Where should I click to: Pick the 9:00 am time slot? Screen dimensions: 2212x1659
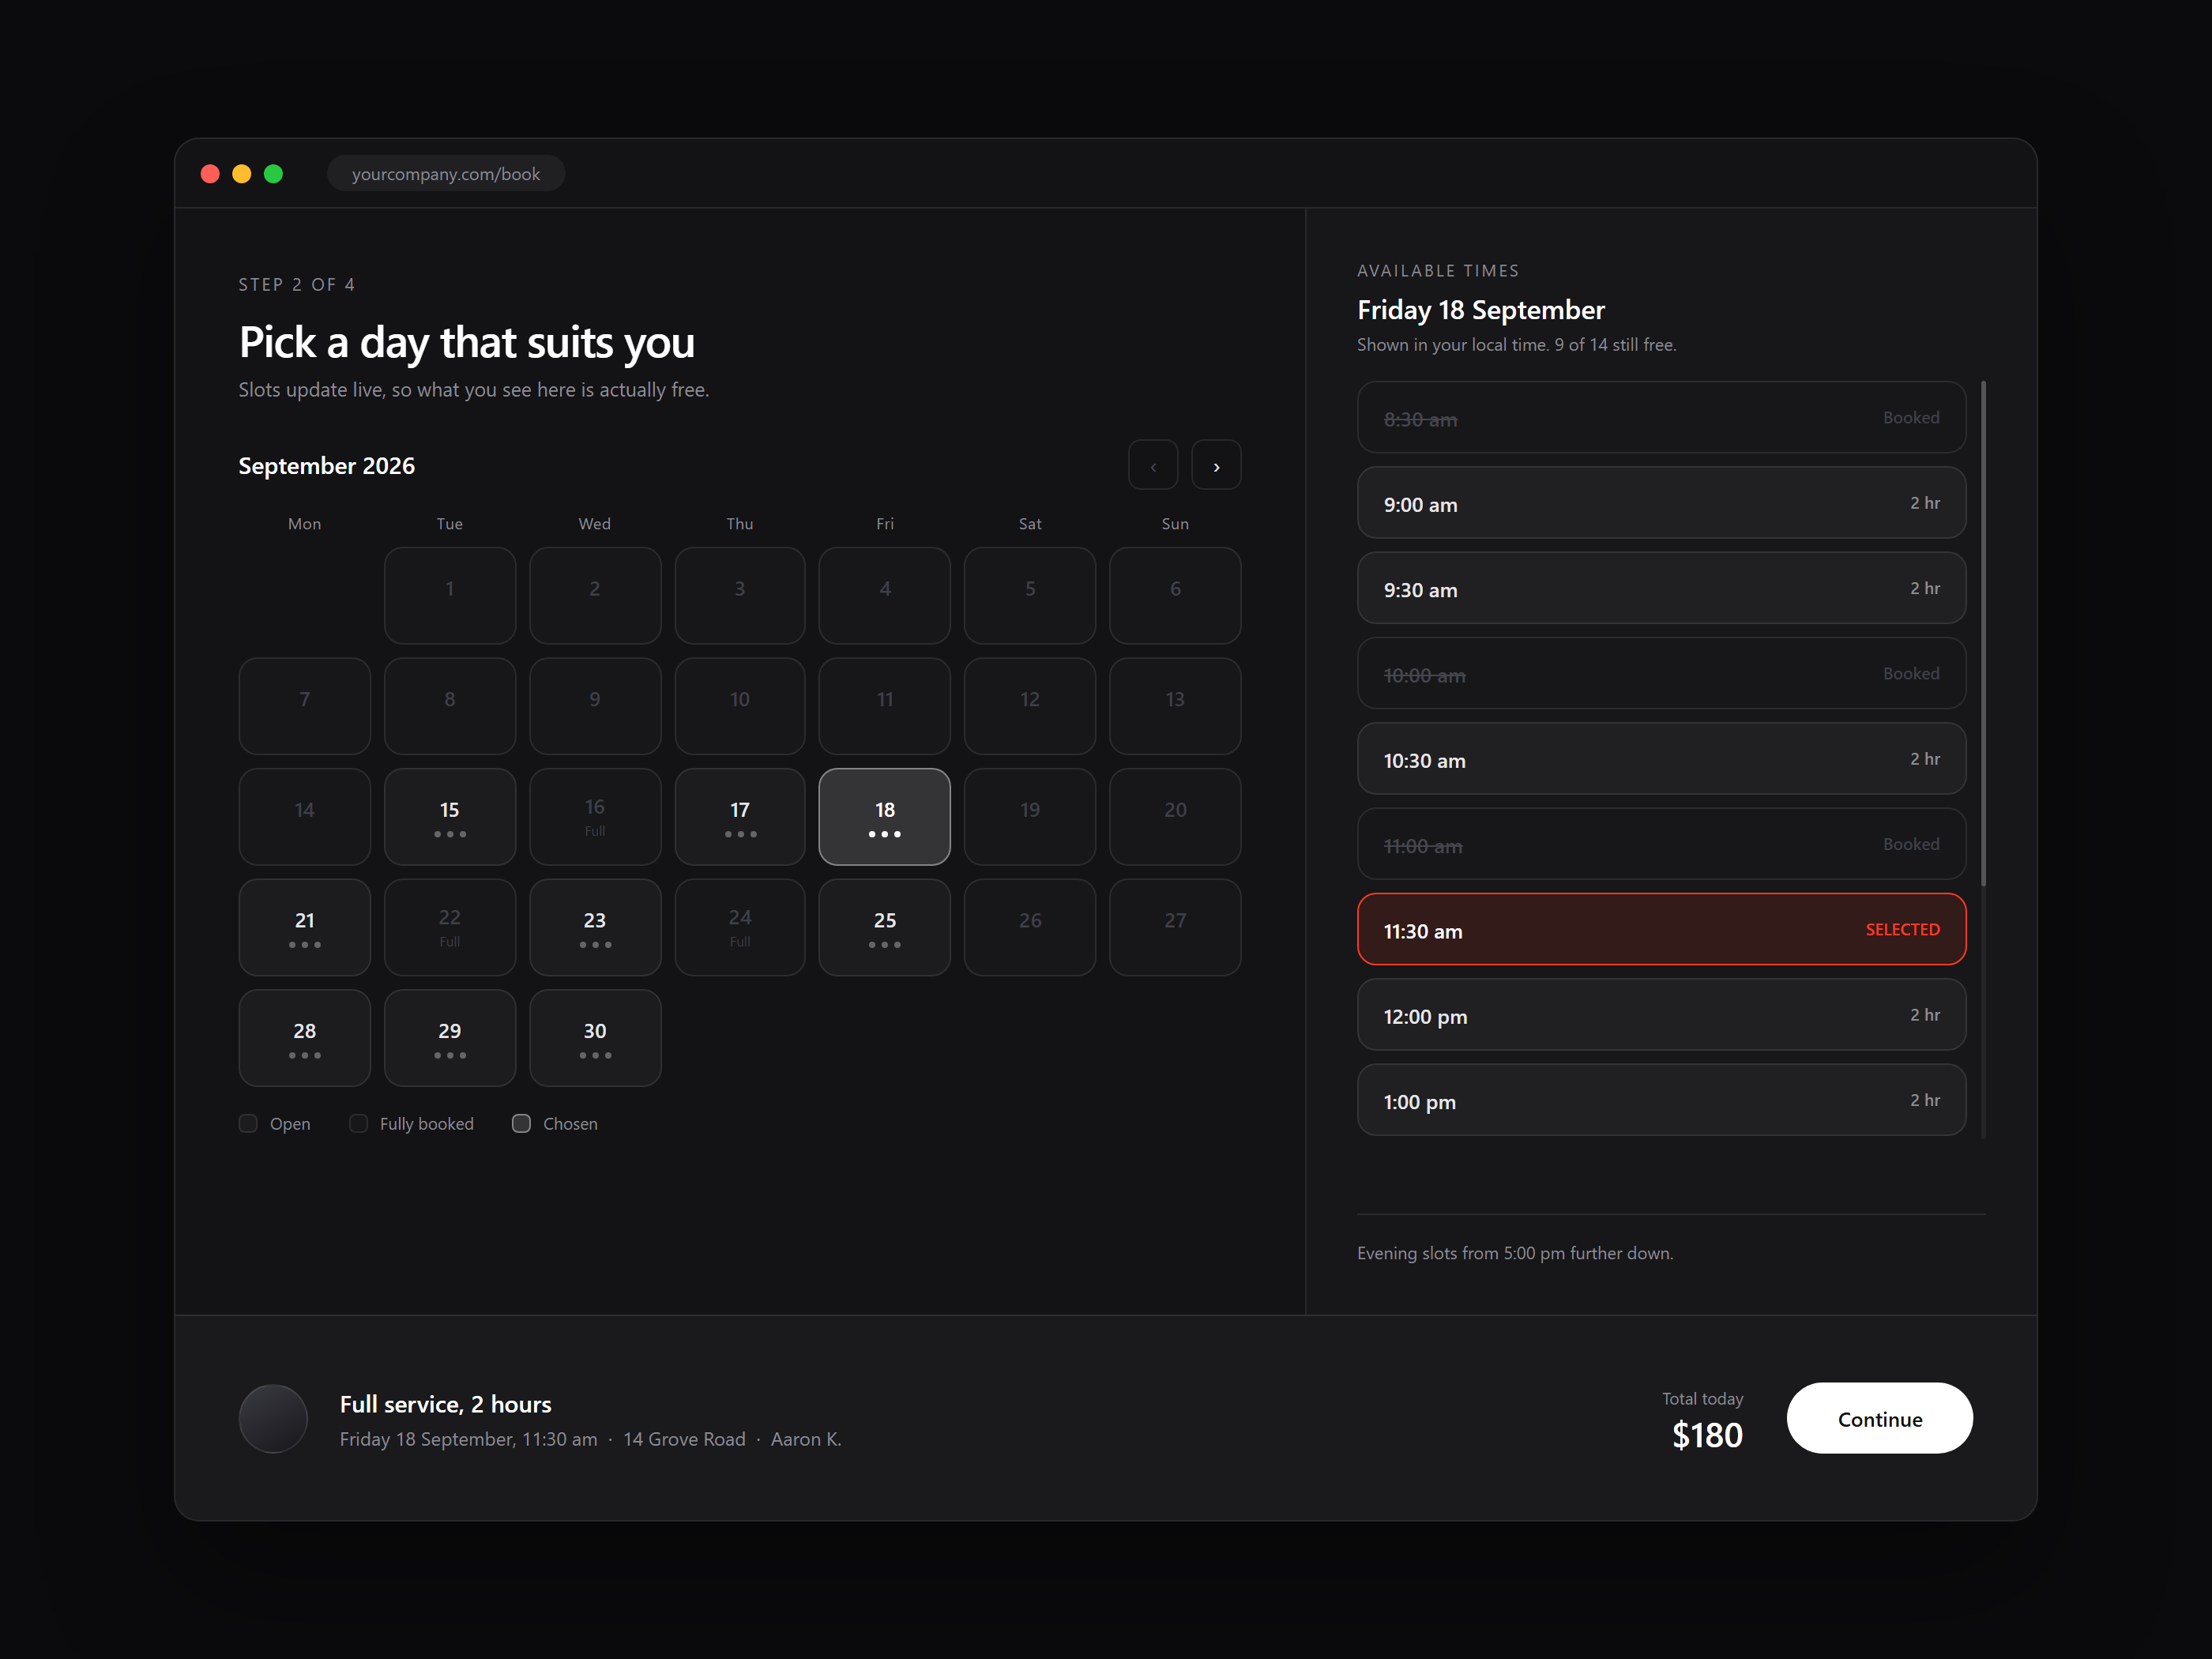1661,503
